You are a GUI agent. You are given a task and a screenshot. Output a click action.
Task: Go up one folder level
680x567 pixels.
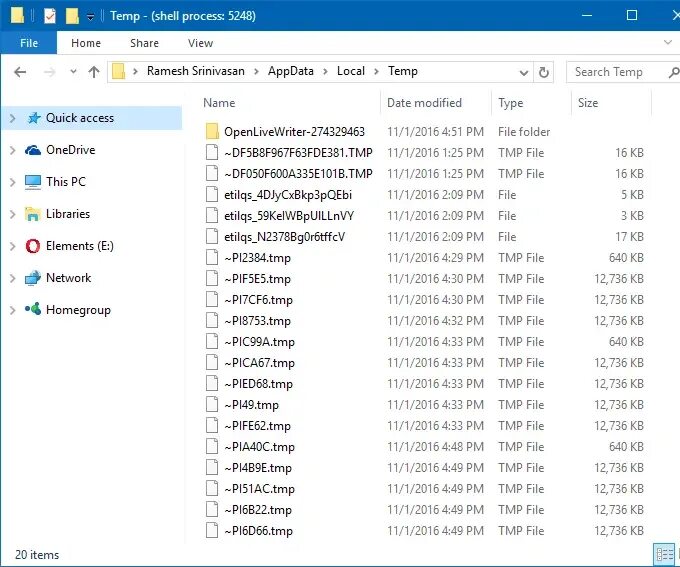click(x=94, y=72)
